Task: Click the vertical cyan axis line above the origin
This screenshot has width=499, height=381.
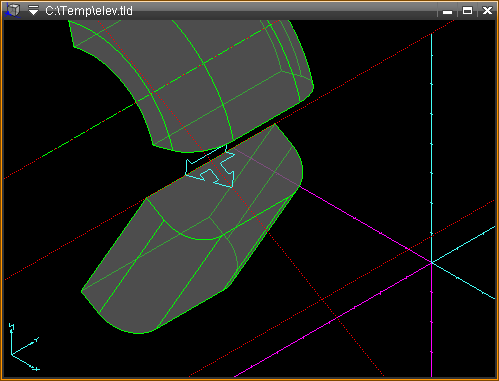Action: [x=431, y=147]
